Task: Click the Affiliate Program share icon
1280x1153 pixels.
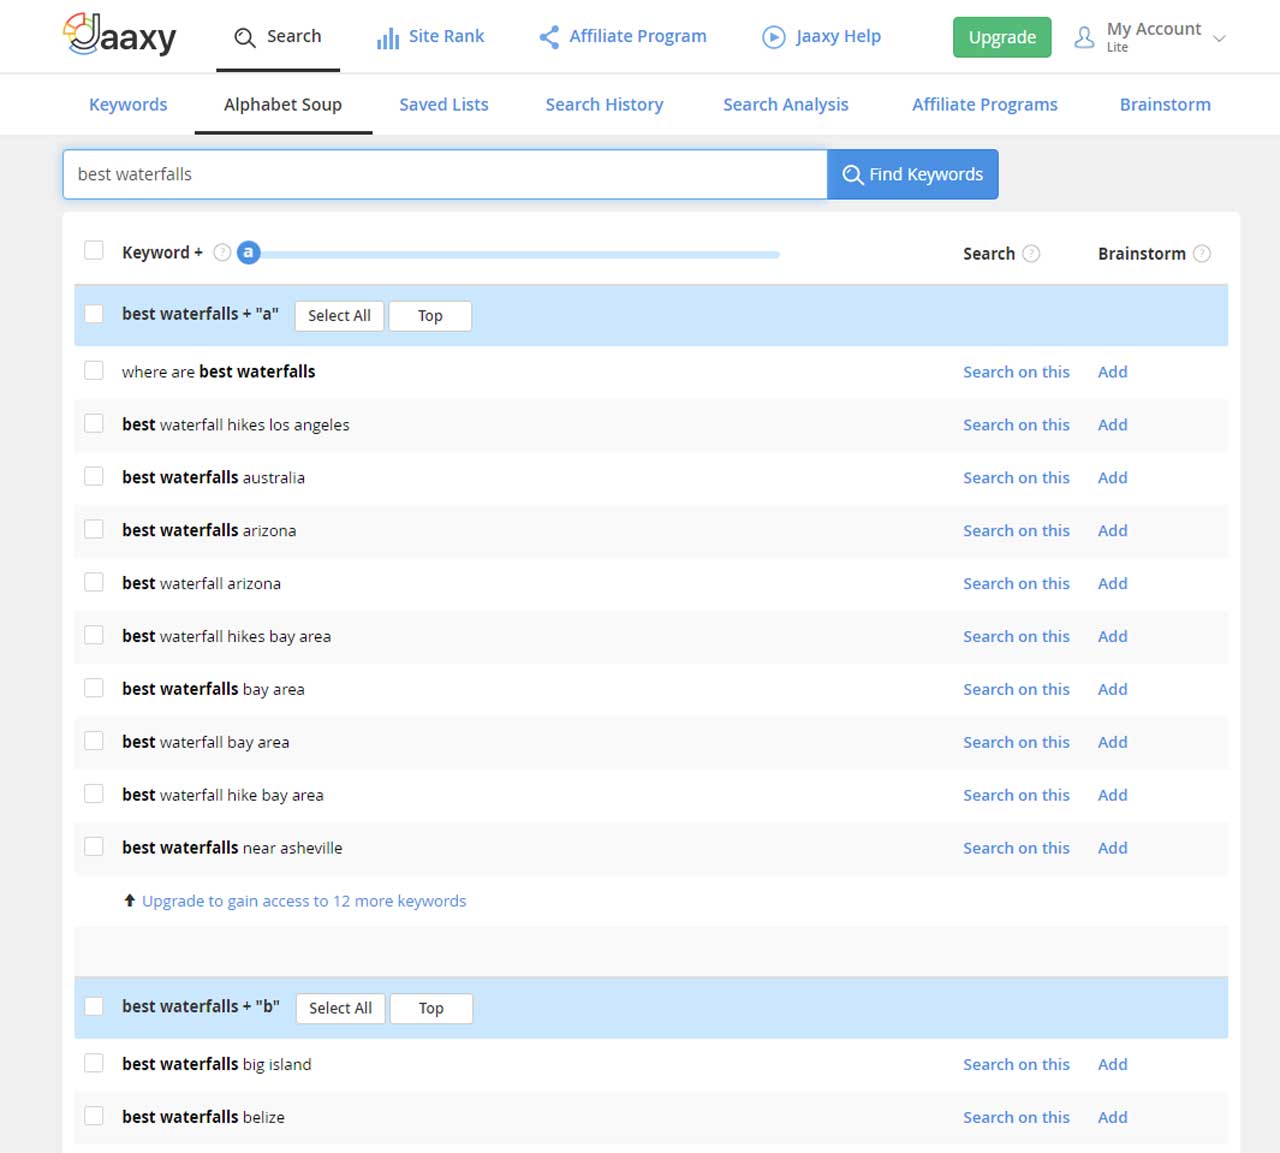Action: (549, 37)
